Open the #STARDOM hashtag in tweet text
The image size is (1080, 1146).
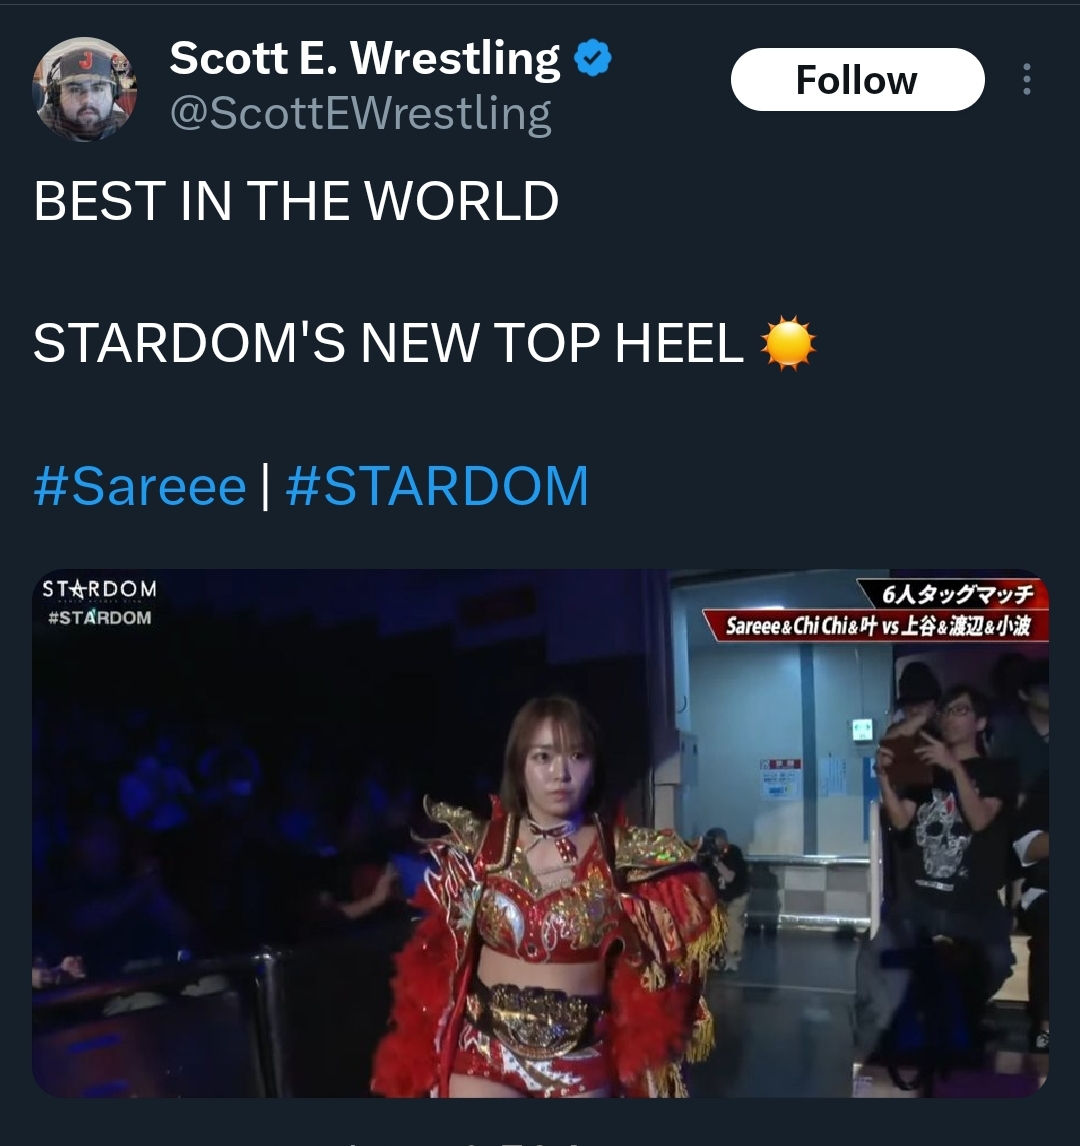tap(437, 486)
